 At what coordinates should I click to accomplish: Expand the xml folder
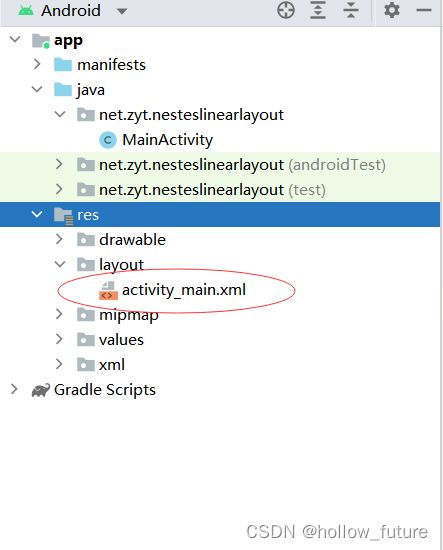click(x=59, y=364)
